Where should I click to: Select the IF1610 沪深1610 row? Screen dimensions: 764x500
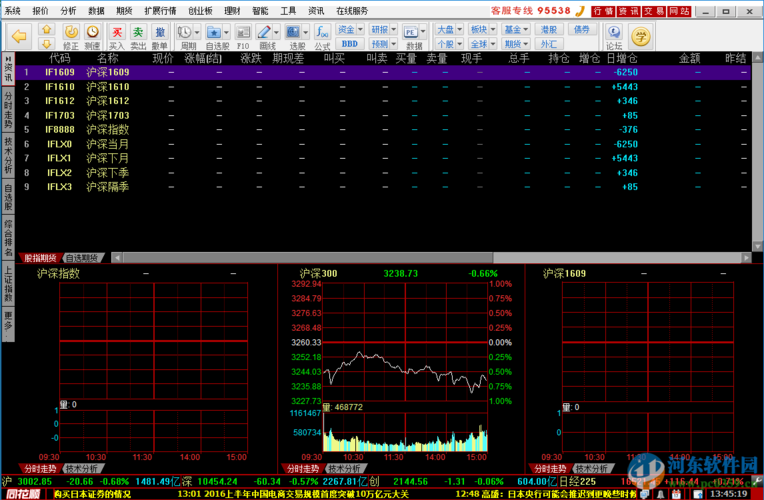[383, 87]
